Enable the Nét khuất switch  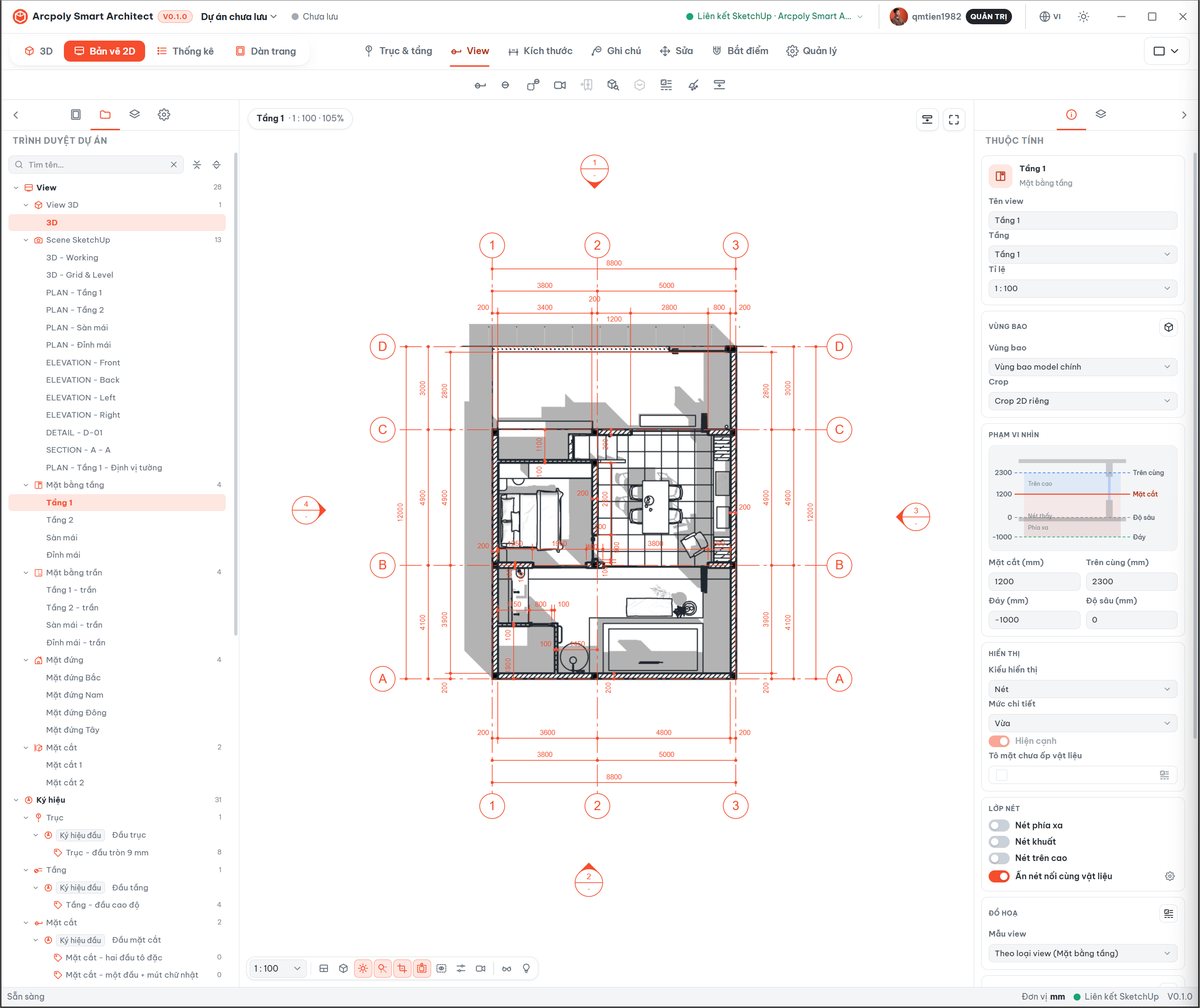pos(999,842)
